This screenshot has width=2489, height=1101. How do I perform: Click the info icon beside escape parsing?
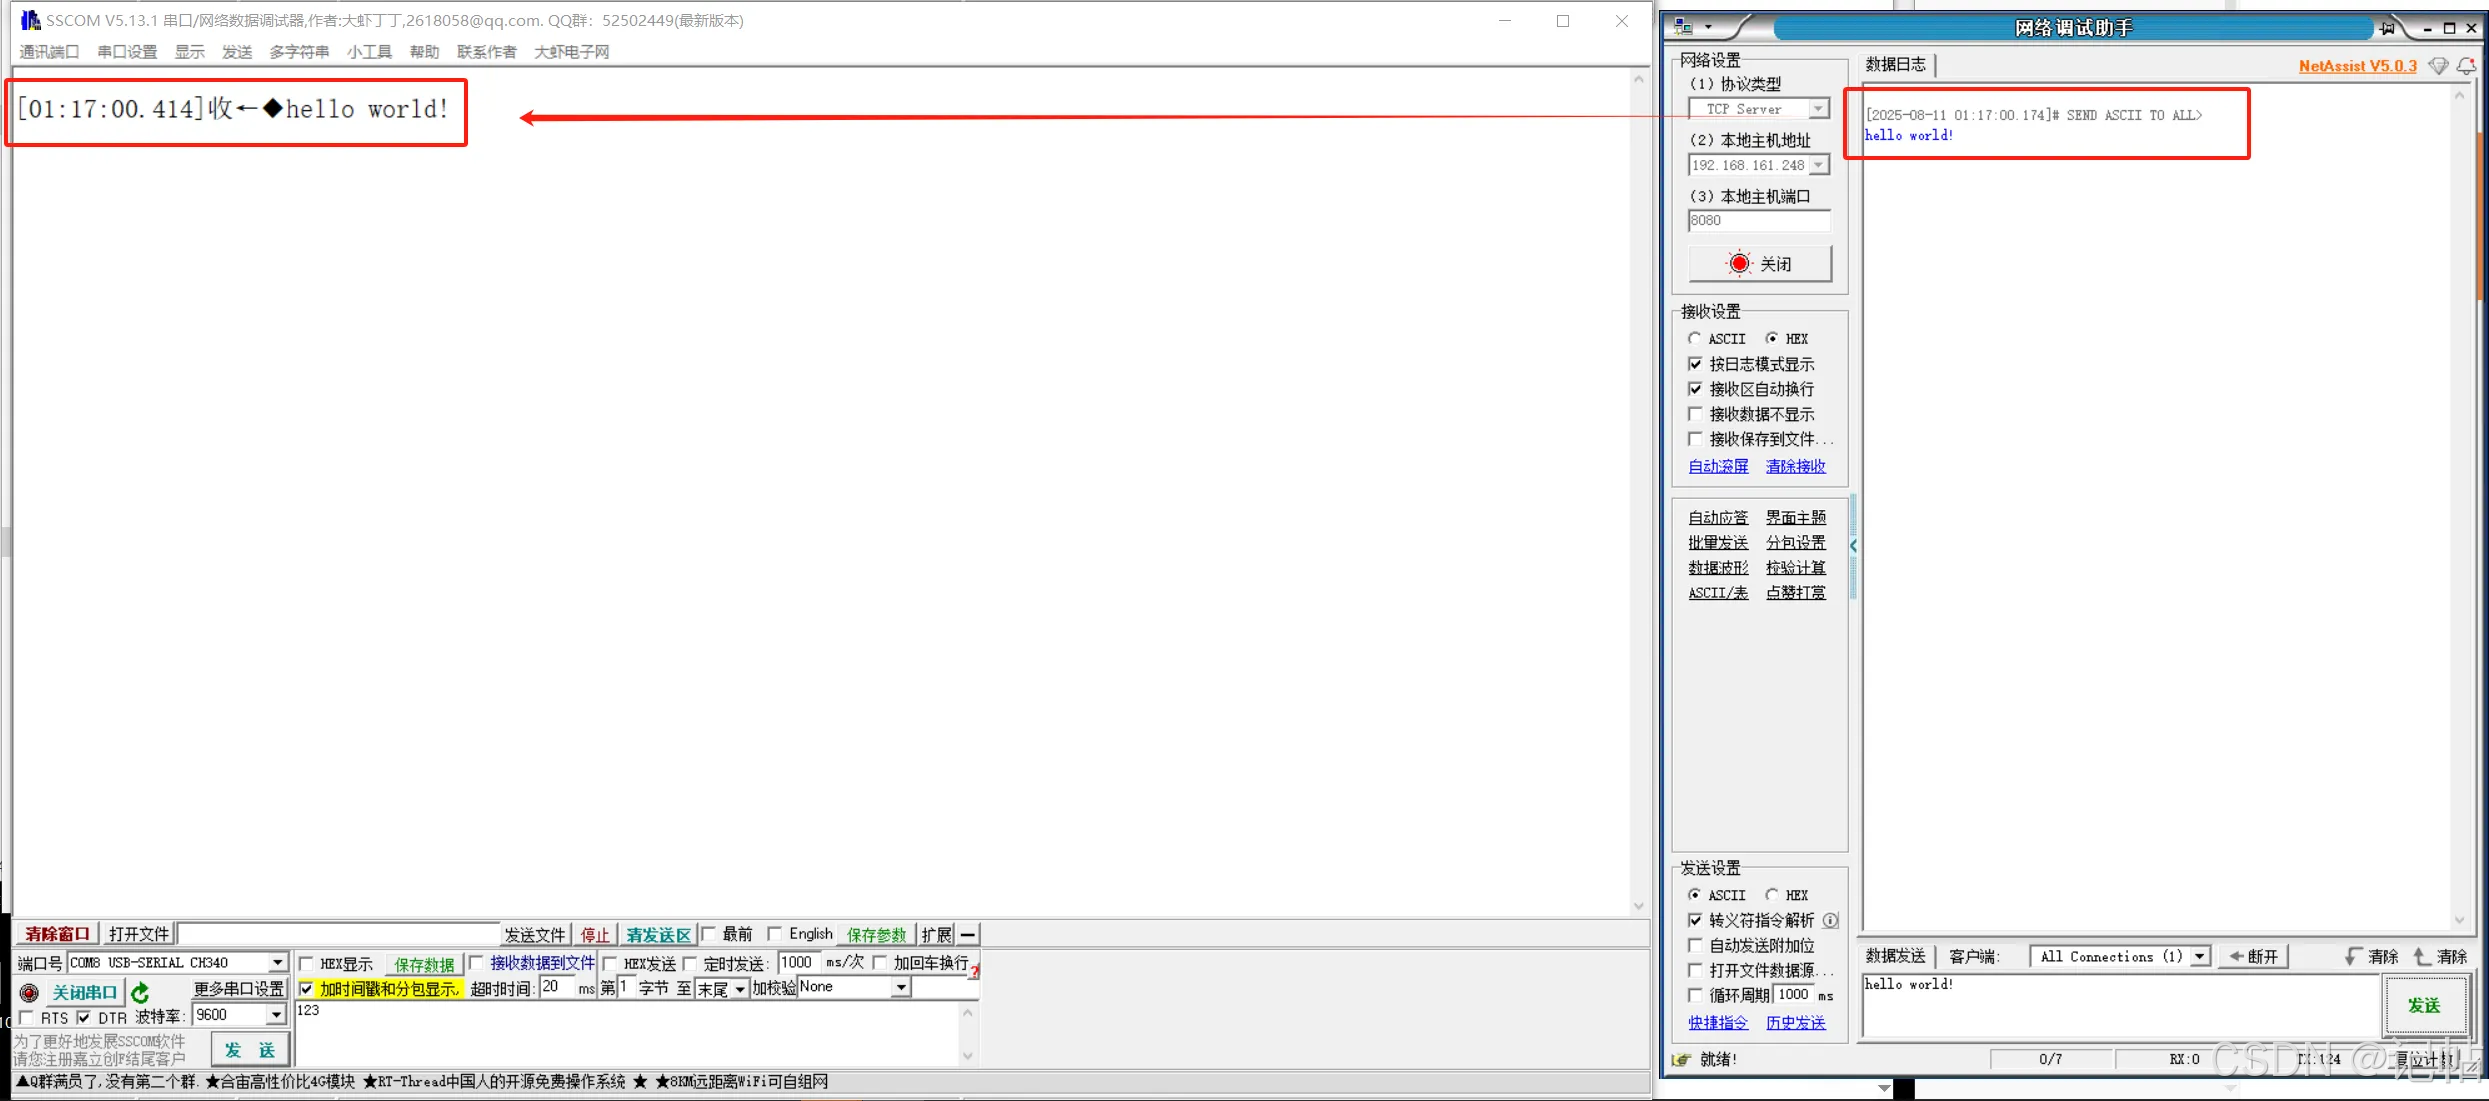tap(1830, 920)
